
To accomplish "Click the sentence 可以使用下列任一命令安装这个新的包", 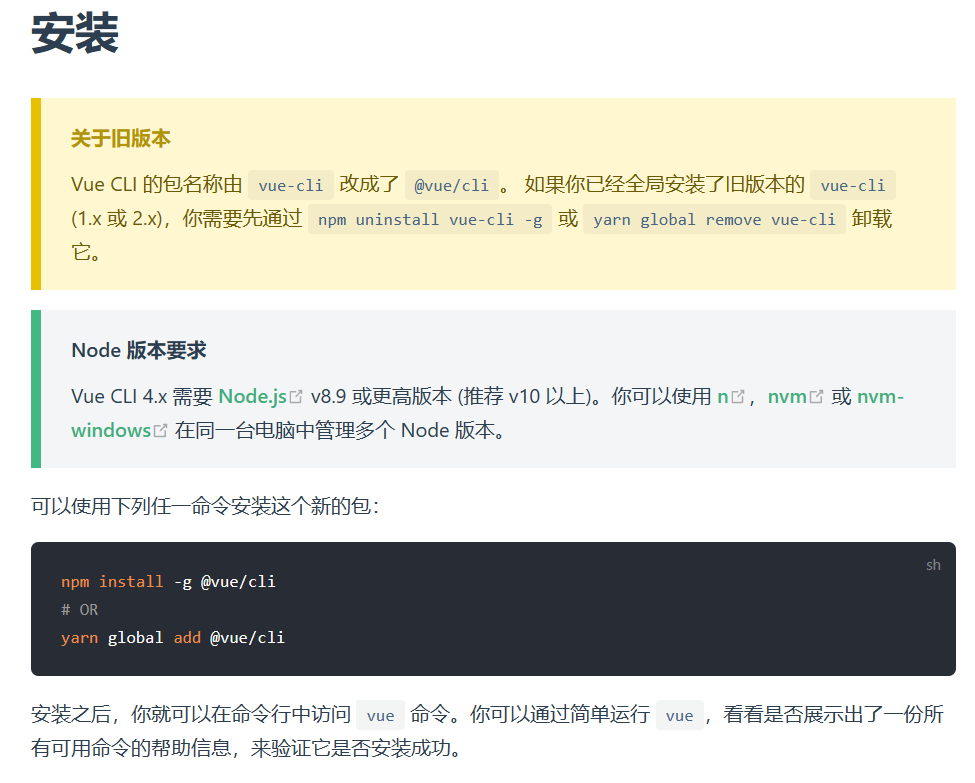I will point(205,506).
